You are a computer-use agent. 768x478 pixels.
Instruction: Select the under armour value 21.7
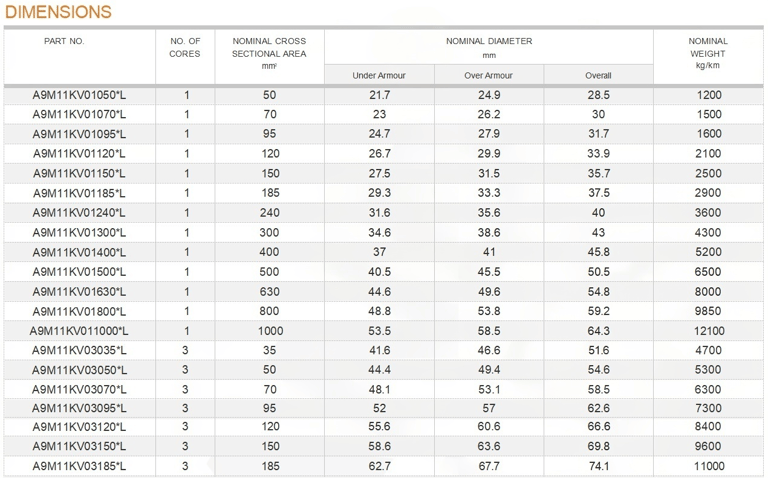[x=380, y=95]
